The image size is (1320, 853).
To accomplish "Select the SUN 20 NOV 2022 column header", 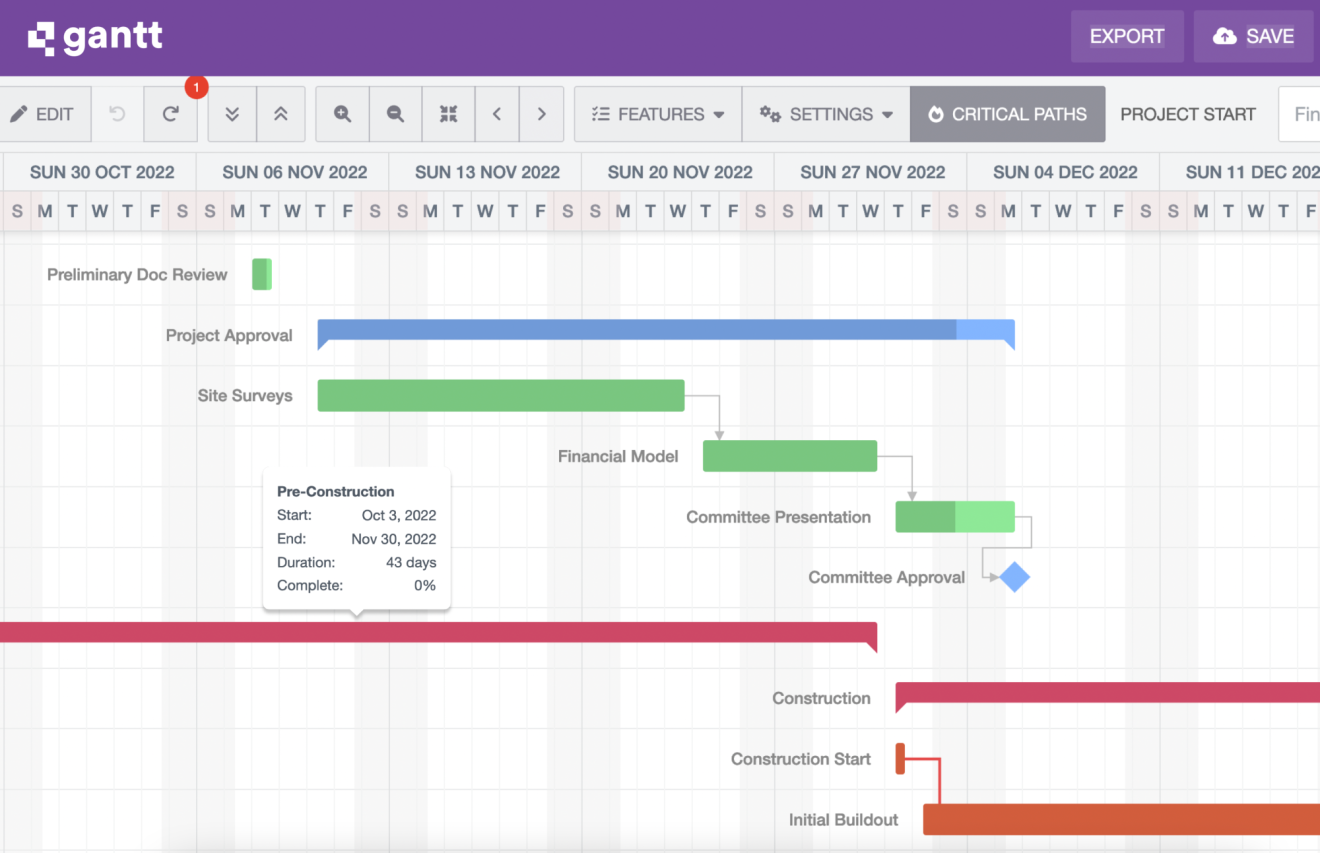I will 679,171.
